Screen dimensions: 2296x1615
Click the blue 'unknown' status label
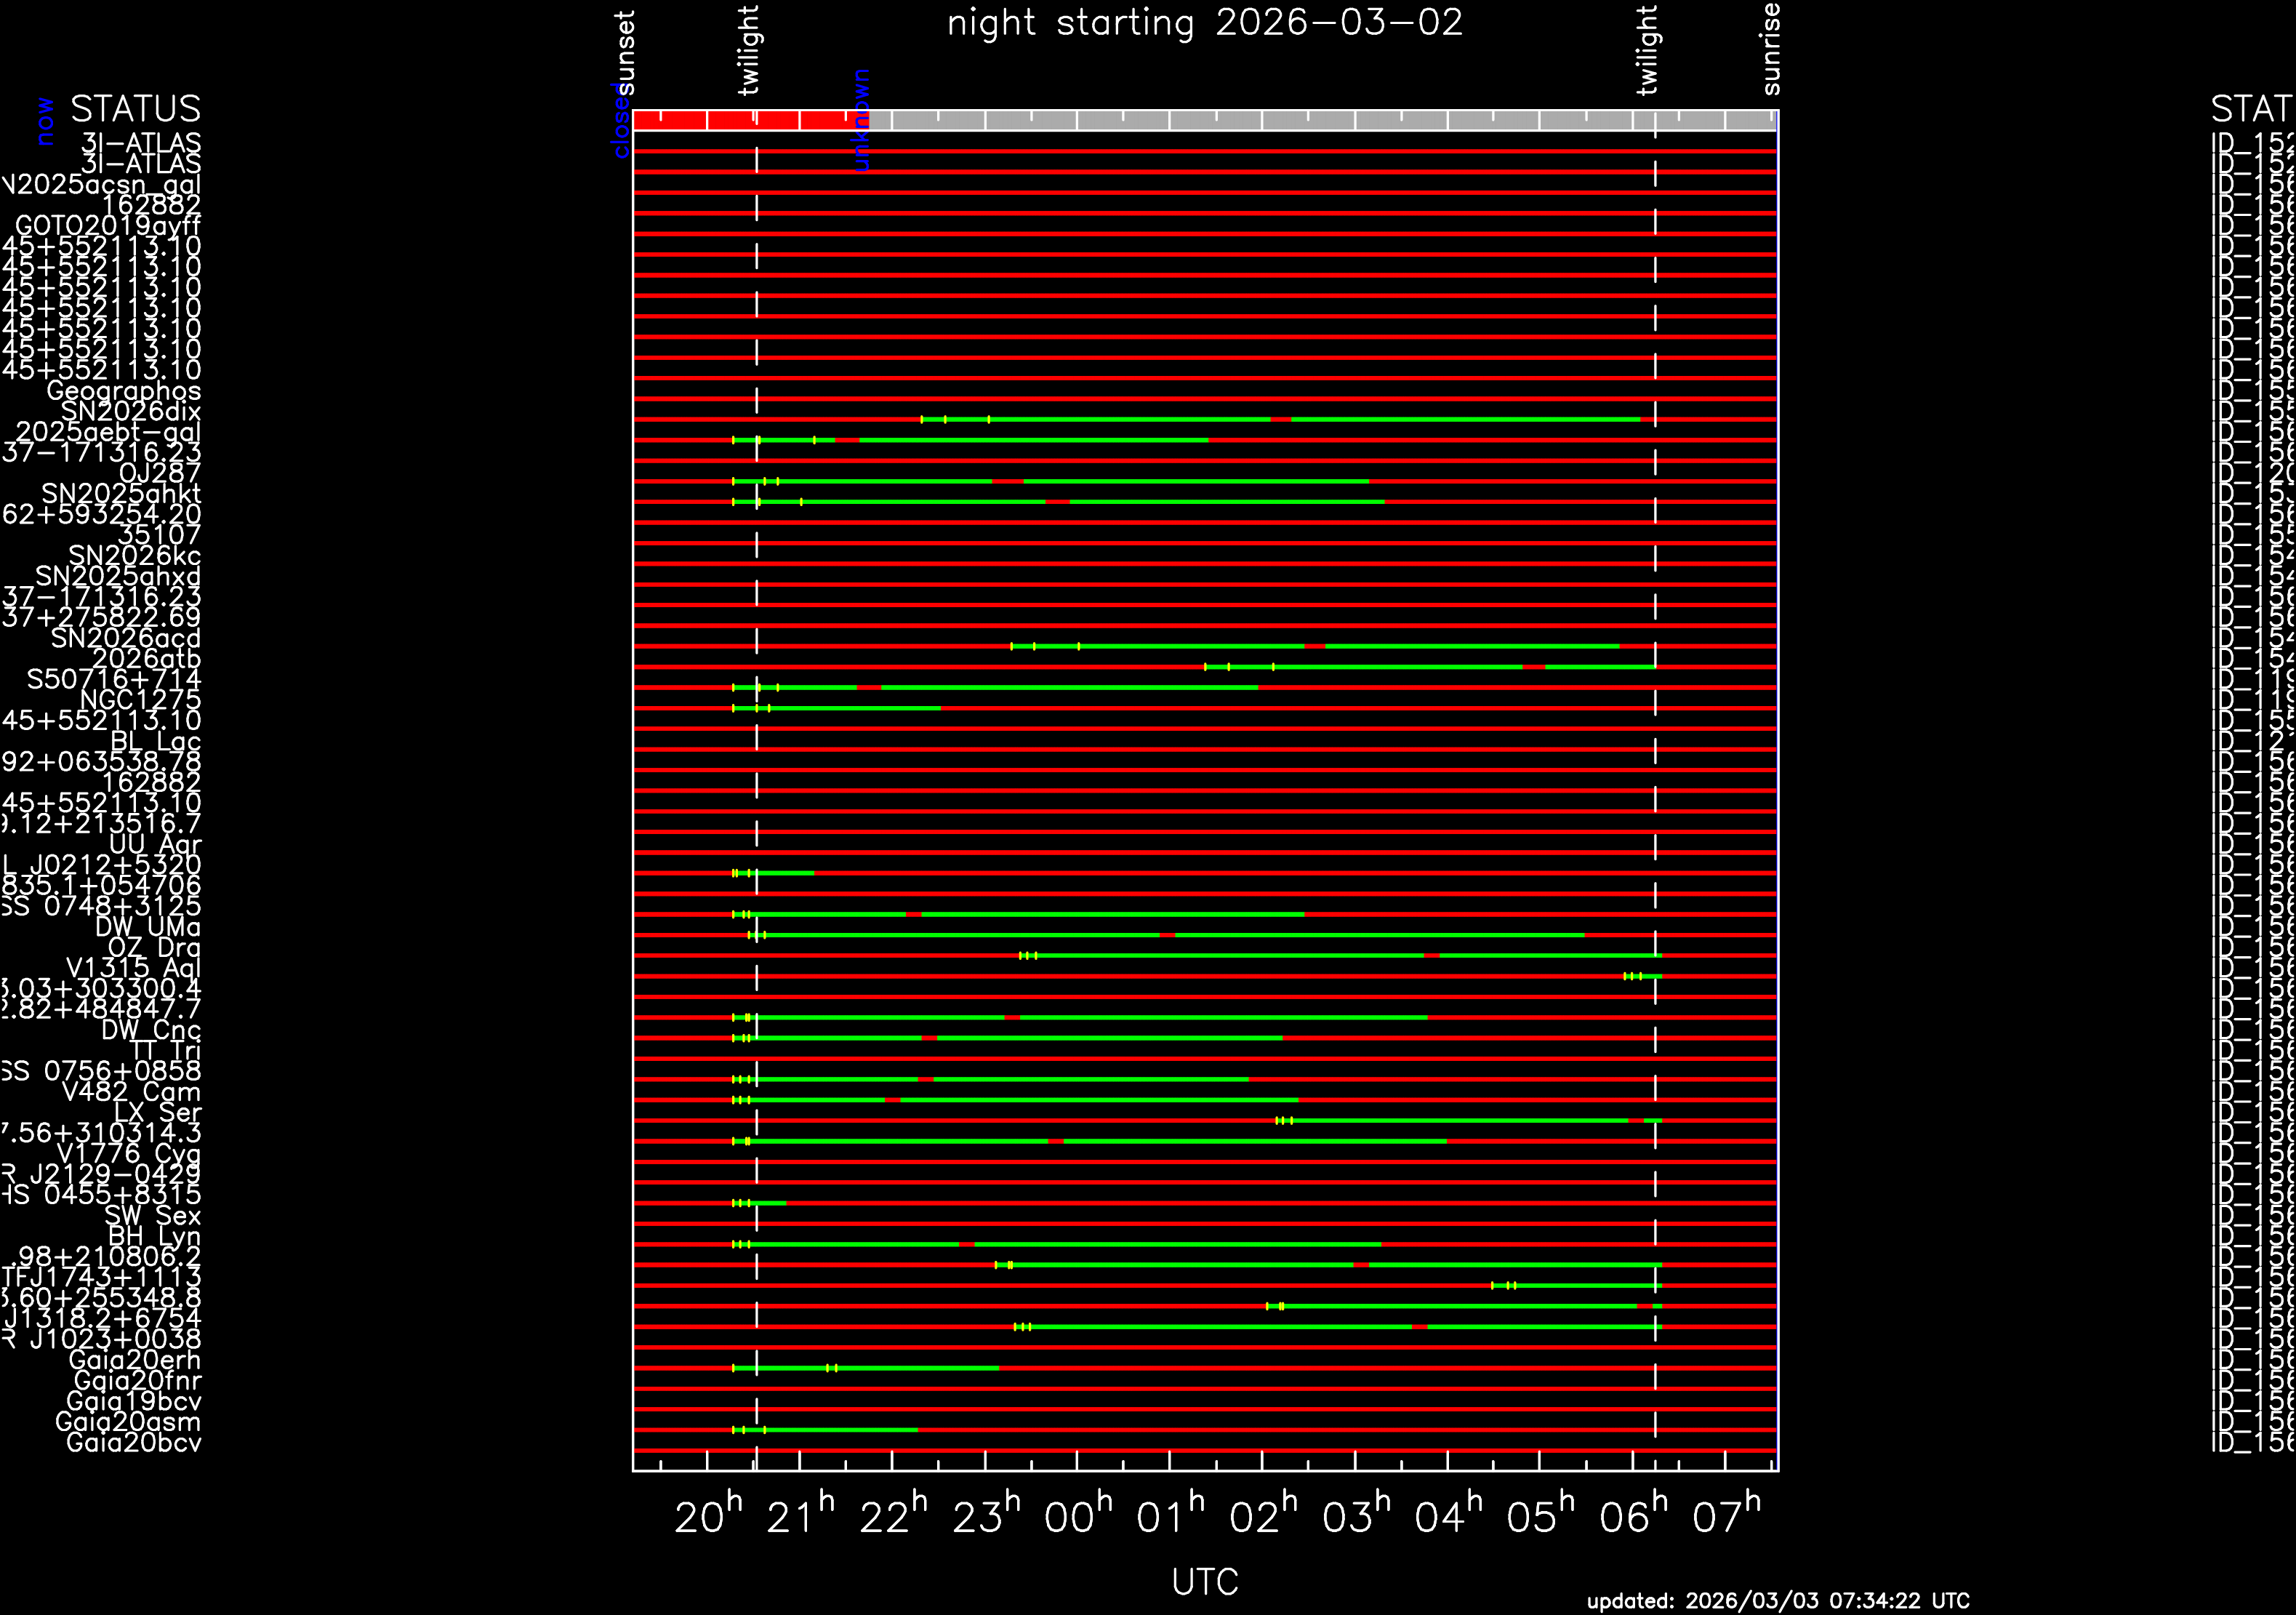pyautogui.click(x=862, y=120)
